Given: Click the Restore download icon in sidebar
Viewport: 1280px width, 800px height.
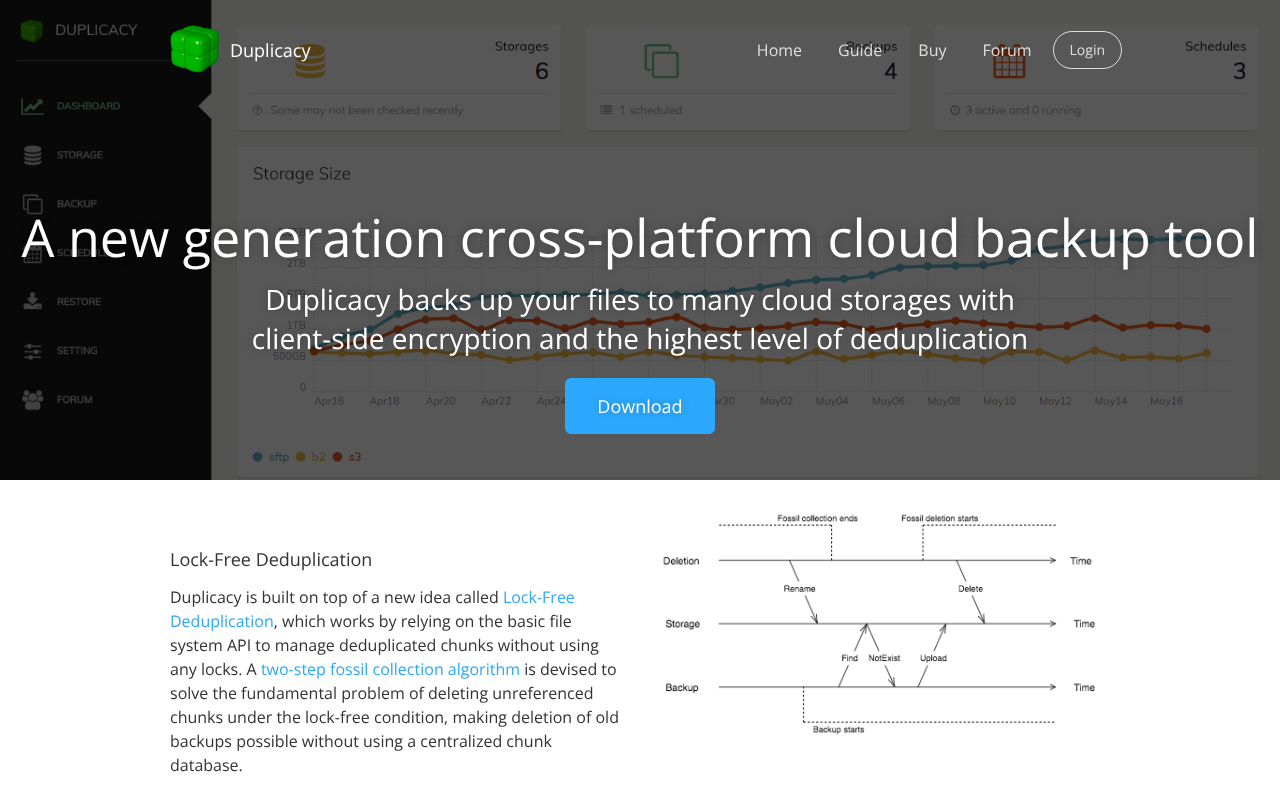Looking at the screenshot, I should click(x=33, y=301).
